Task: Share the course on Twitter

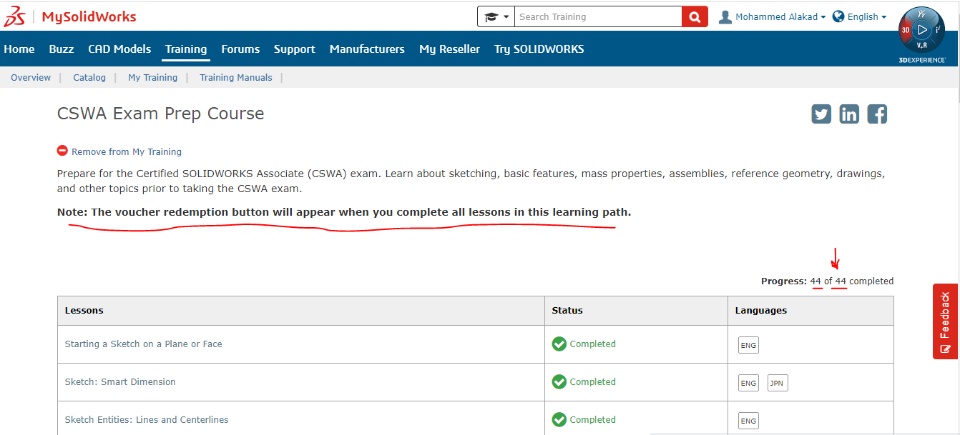Action: point(821,114)
